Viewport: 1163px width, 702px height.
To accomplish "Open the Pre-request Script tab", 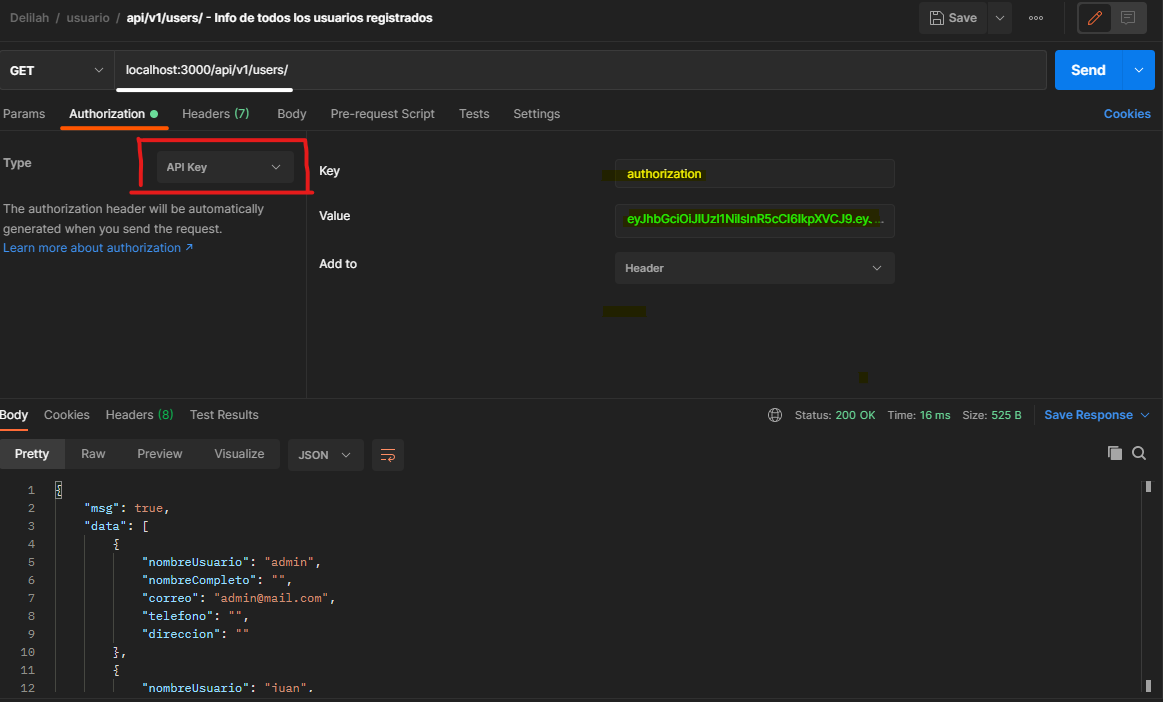I will pos(383,114).
